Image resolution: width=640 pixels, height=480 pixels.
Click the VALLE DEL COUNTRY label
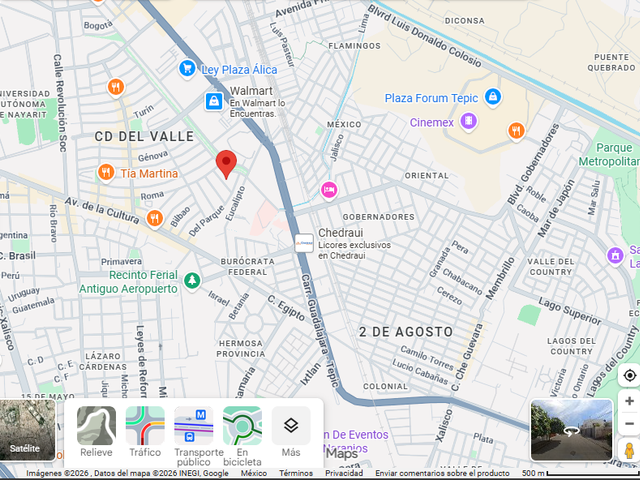[551, 267]
